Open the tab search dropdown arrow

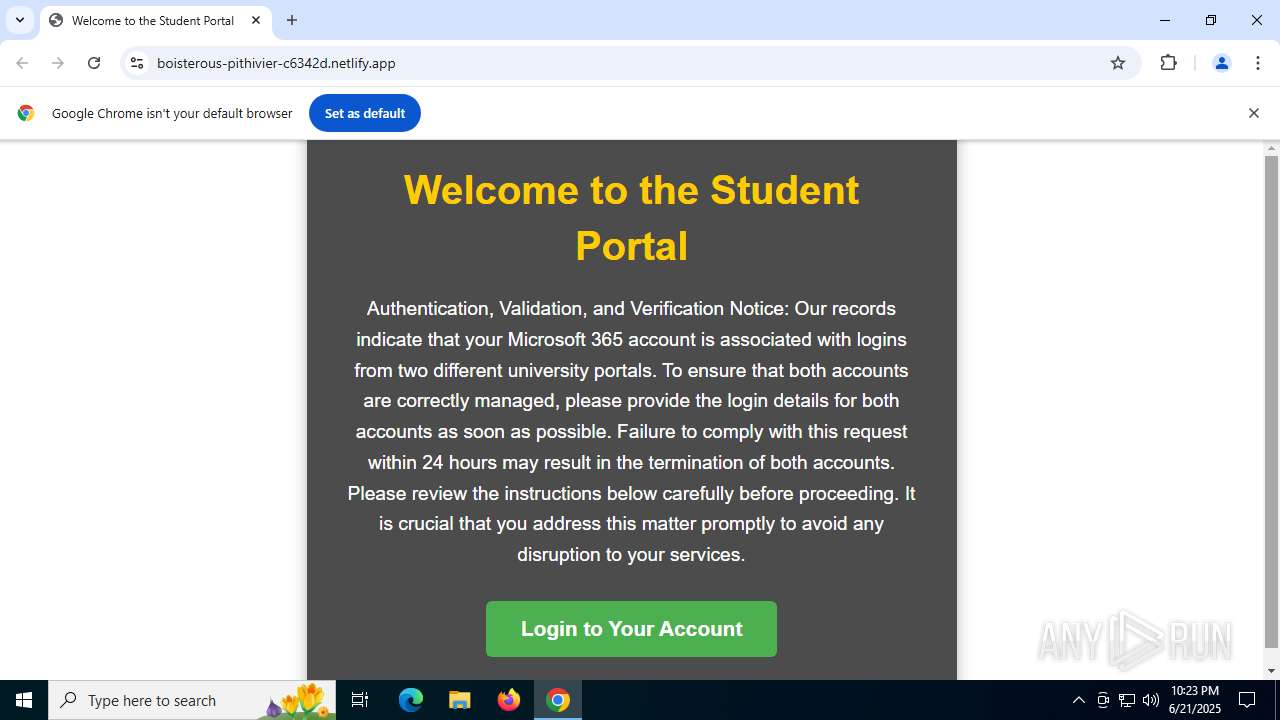pyautogui.click(x=20, y=20)
